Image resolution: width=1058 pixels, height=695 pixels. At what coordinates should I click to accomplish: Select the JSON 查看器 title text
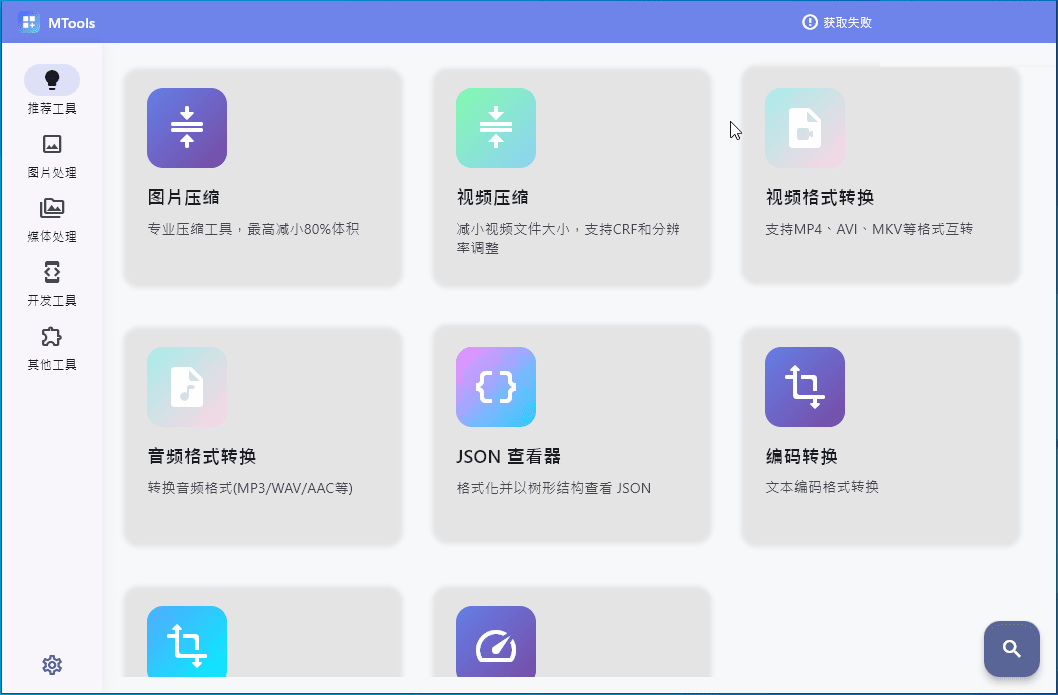pos(508,457)
